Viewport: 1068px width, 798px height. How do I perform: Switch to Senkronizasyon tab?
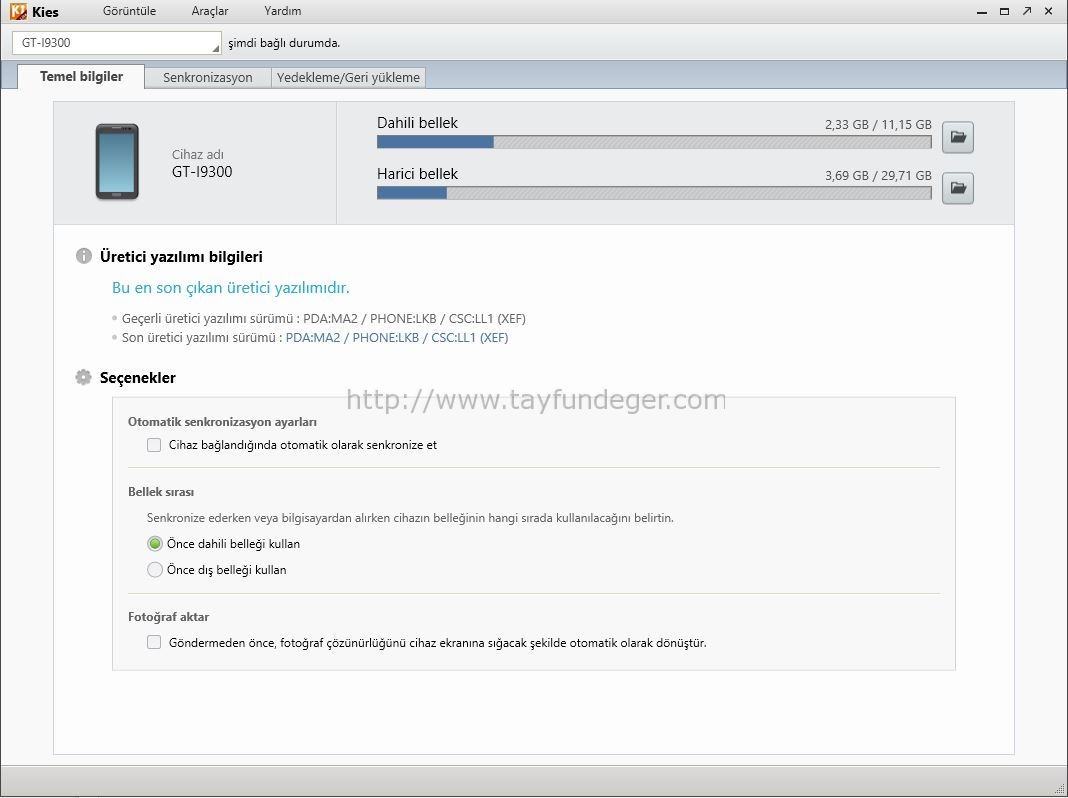(208, 78)
